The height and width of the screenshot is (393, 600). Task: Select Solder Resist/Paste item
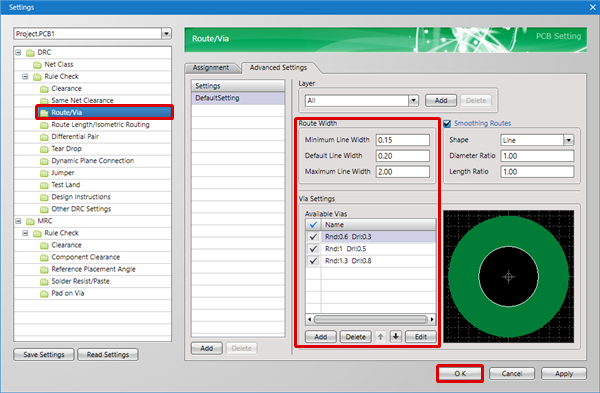click(x=80, y=281)
